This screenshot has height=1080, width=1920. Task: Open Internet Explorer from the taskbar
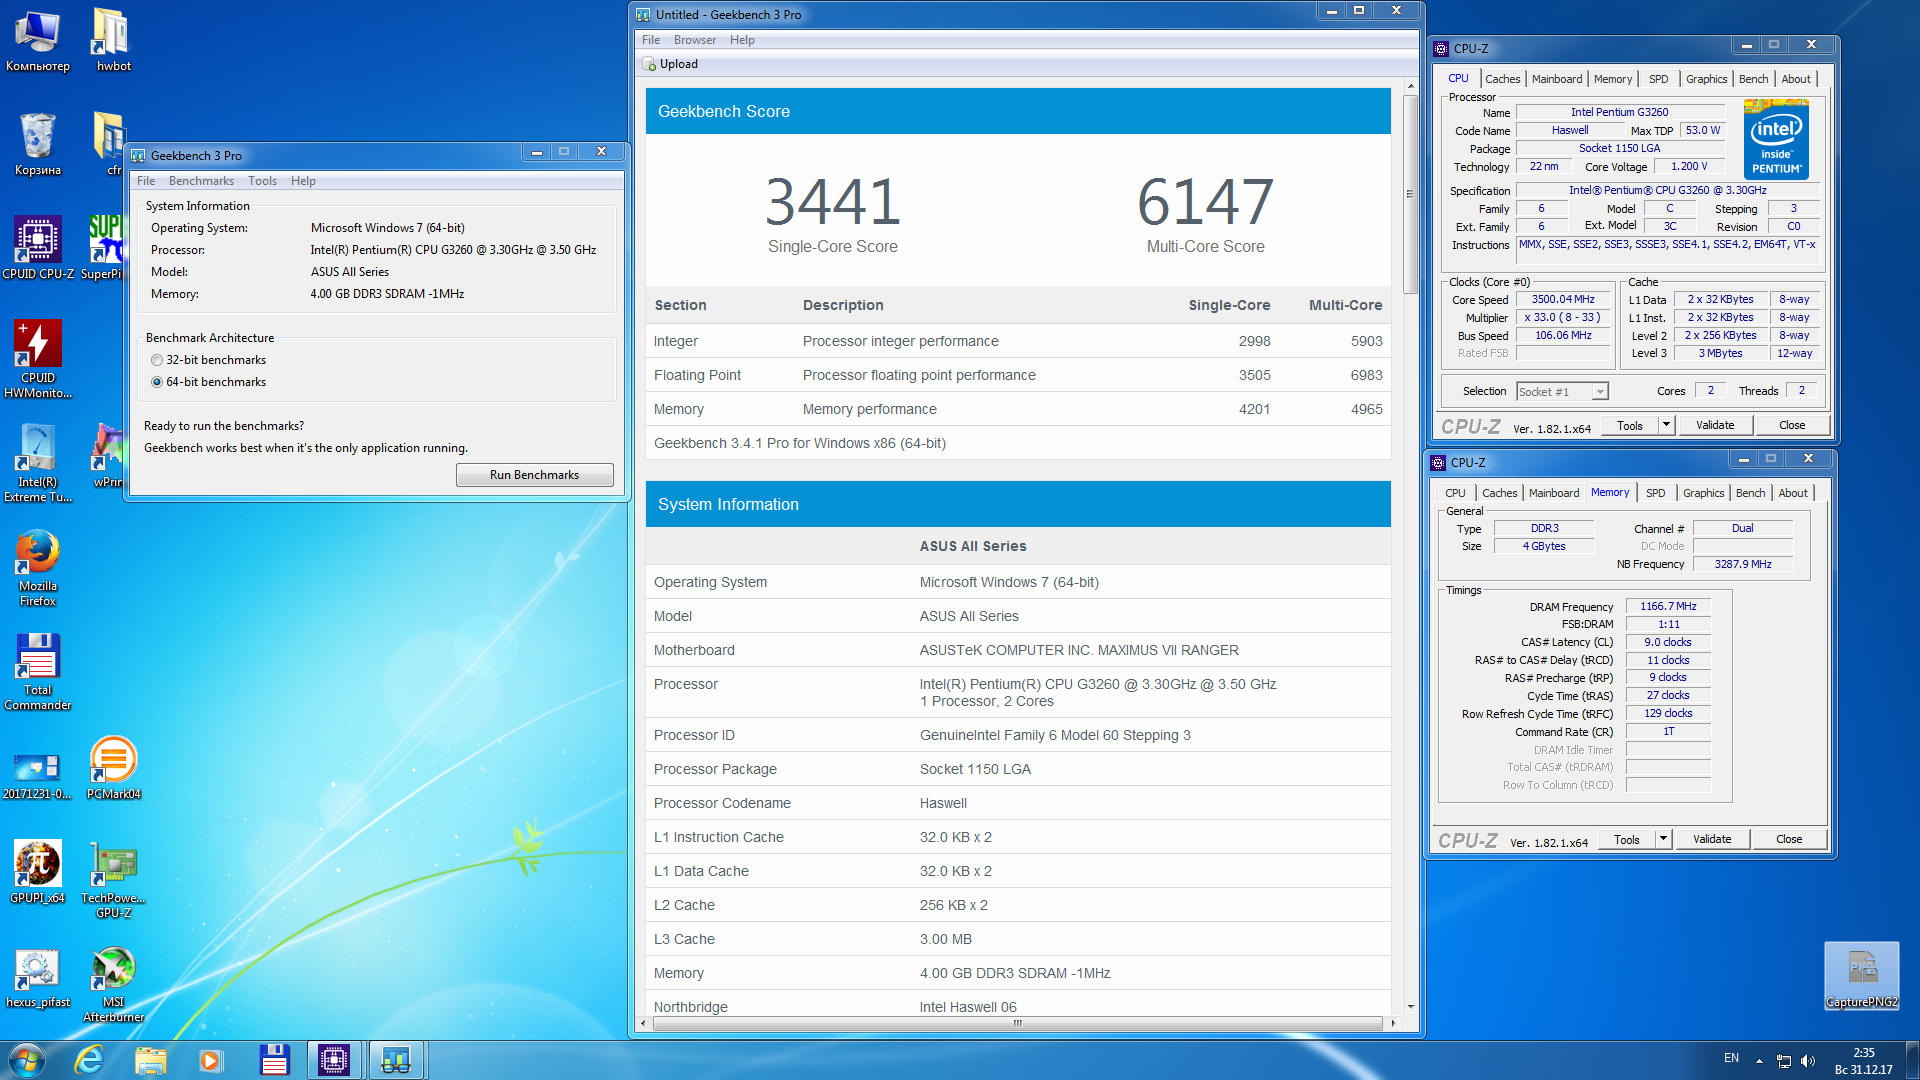pyautogui.click(x=89, y=1060)
